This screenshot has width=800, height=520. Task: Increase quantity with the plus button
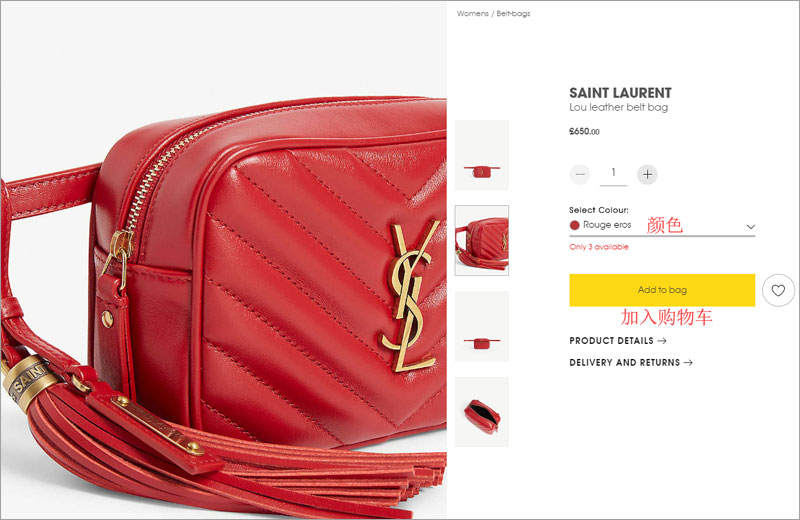click(x=647, y=175)
